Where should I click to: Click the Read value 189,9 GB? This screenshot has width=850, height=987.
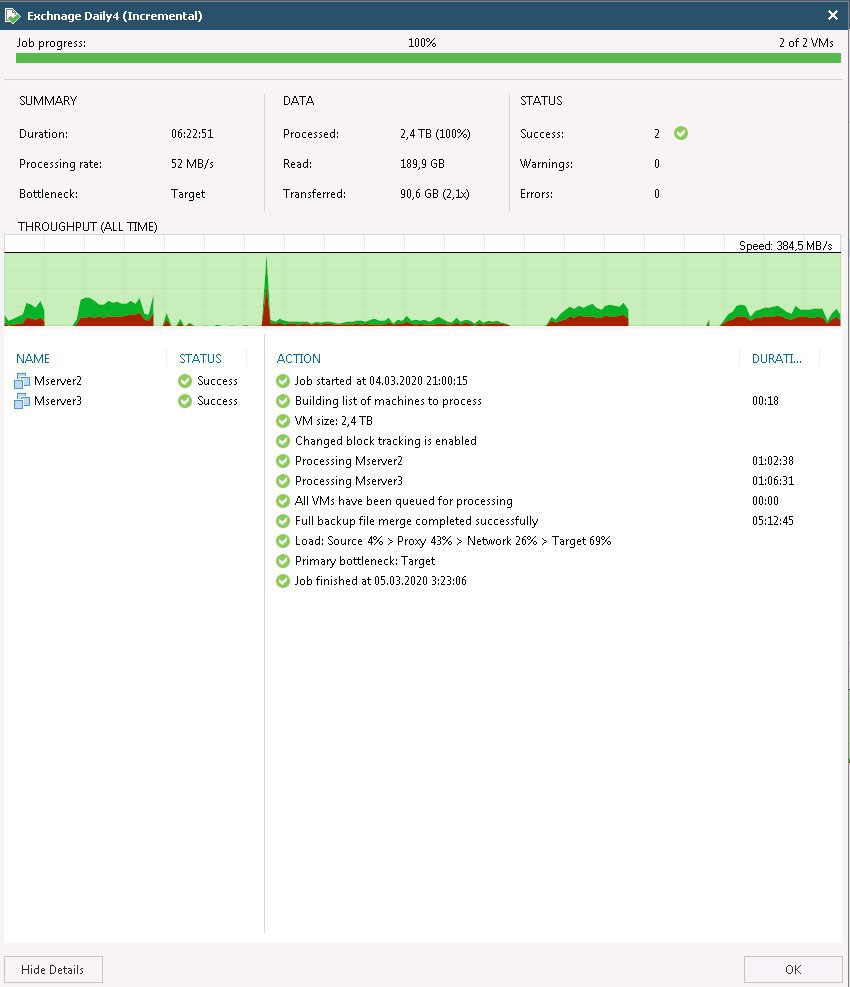422,164
